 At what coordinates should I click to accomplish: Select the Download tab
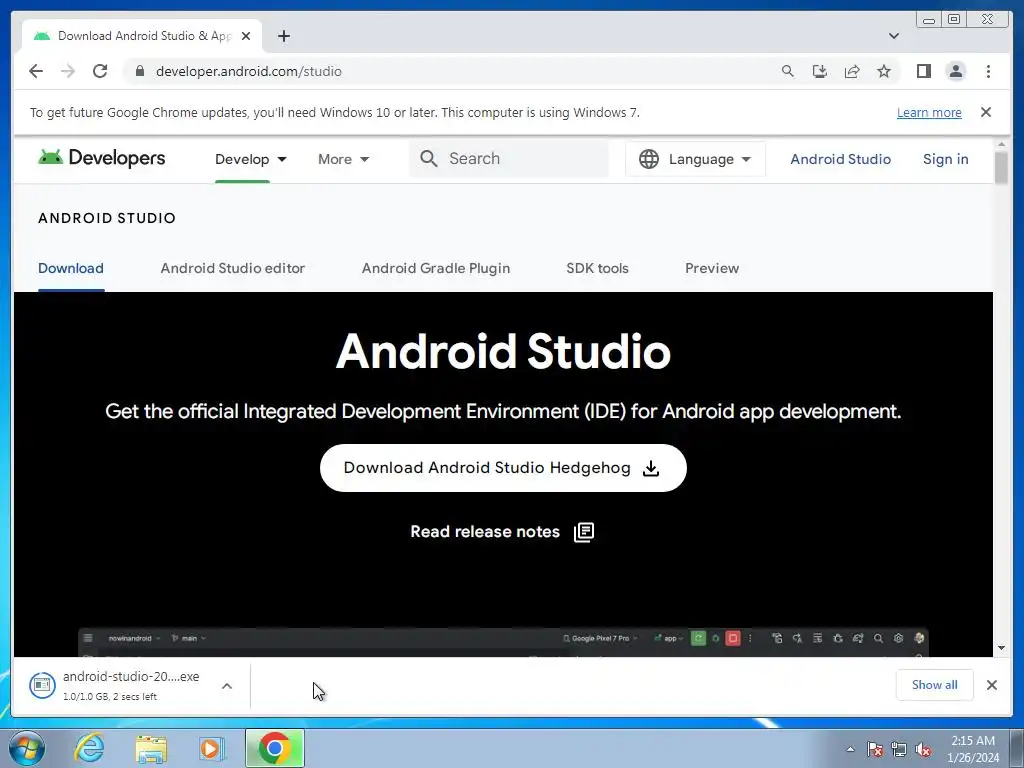click(71, 268)
